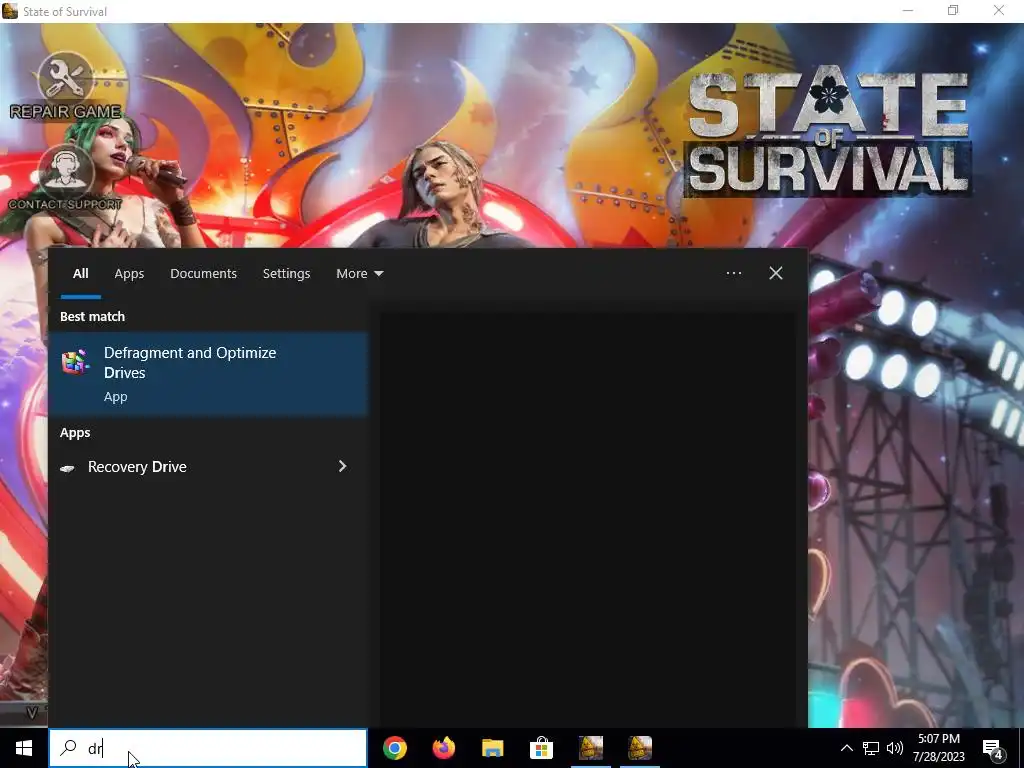The width and height of the screenshot is (1024, 768).
Task: Switch to second State of Survival taskbar icon
Action: [x=639, y=748]
